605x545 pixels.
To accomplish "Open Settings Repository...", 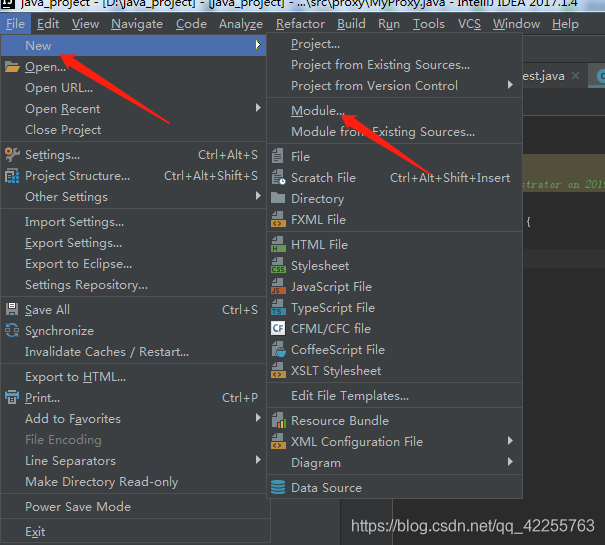I will pos(134,285).
